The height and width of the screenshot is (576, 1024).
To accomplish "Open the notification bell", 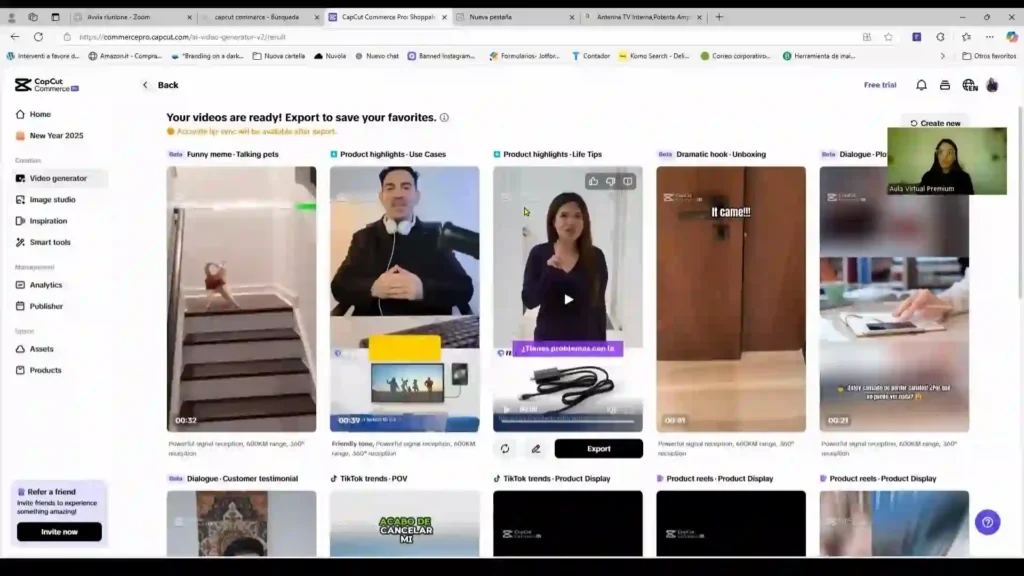I will (920, 85).
